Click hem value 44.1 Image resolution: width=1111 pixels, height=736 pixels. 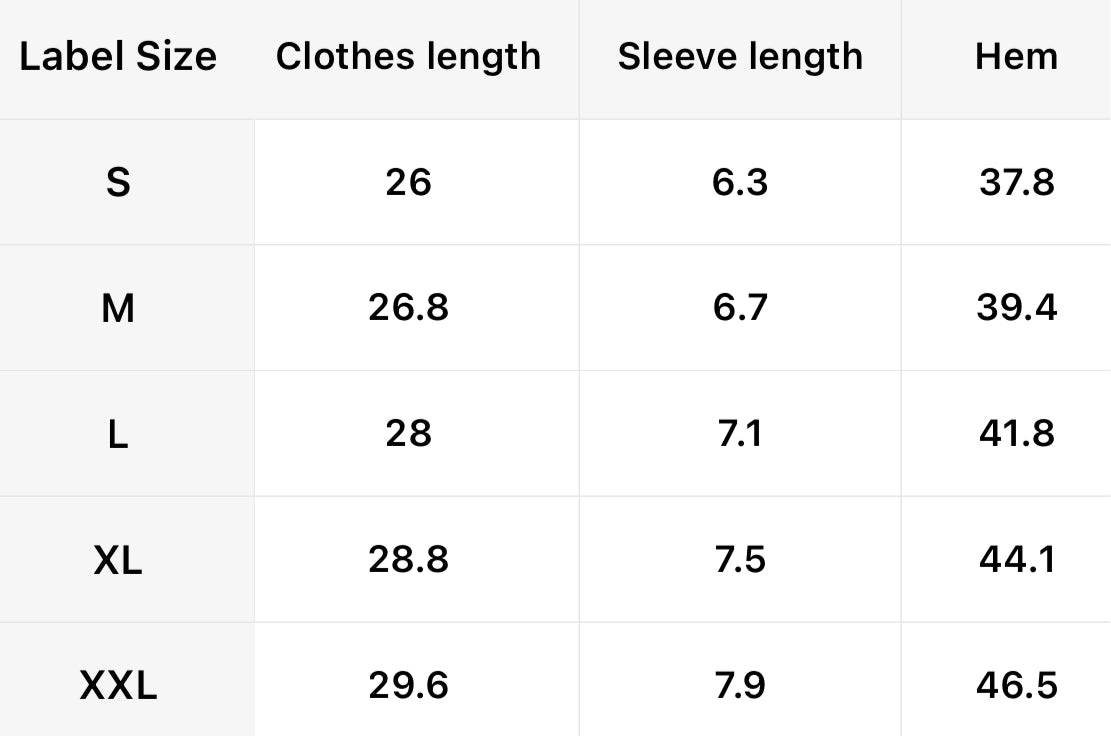point(1016,561)
